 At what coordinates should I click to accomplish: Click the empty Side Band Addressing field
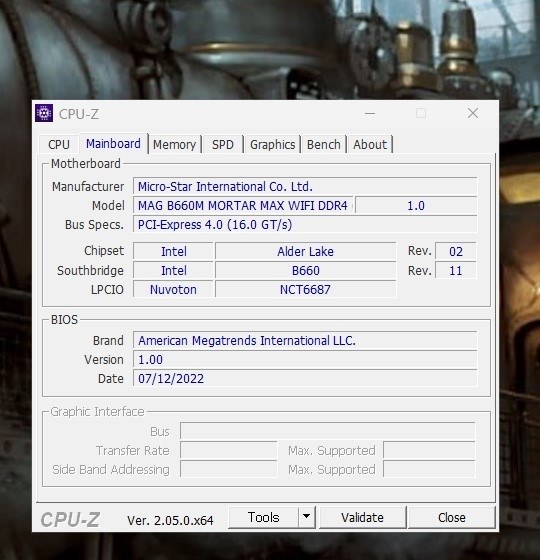tap(229, 469)
